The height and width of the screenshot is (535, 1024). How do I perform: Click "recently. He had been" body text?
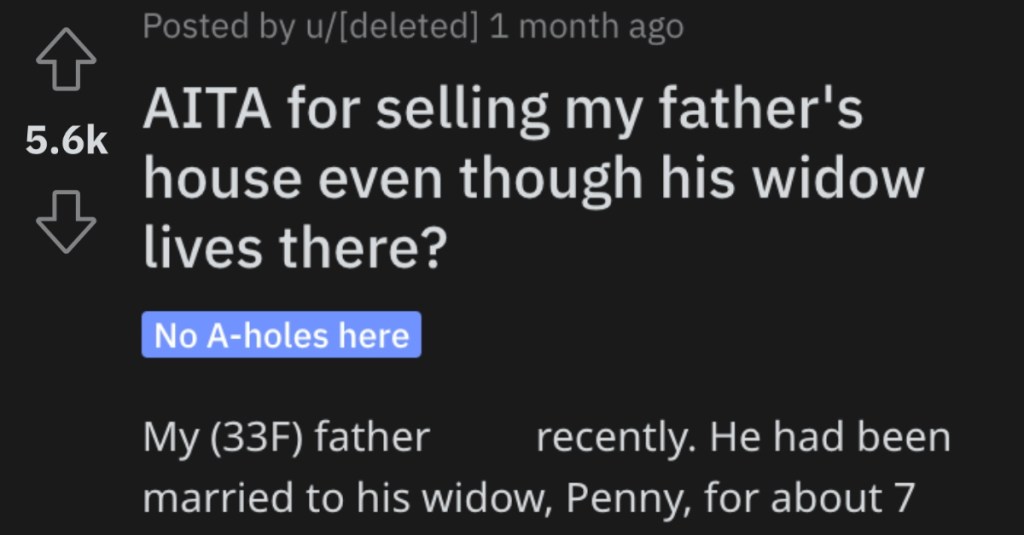tap(743, 437)
